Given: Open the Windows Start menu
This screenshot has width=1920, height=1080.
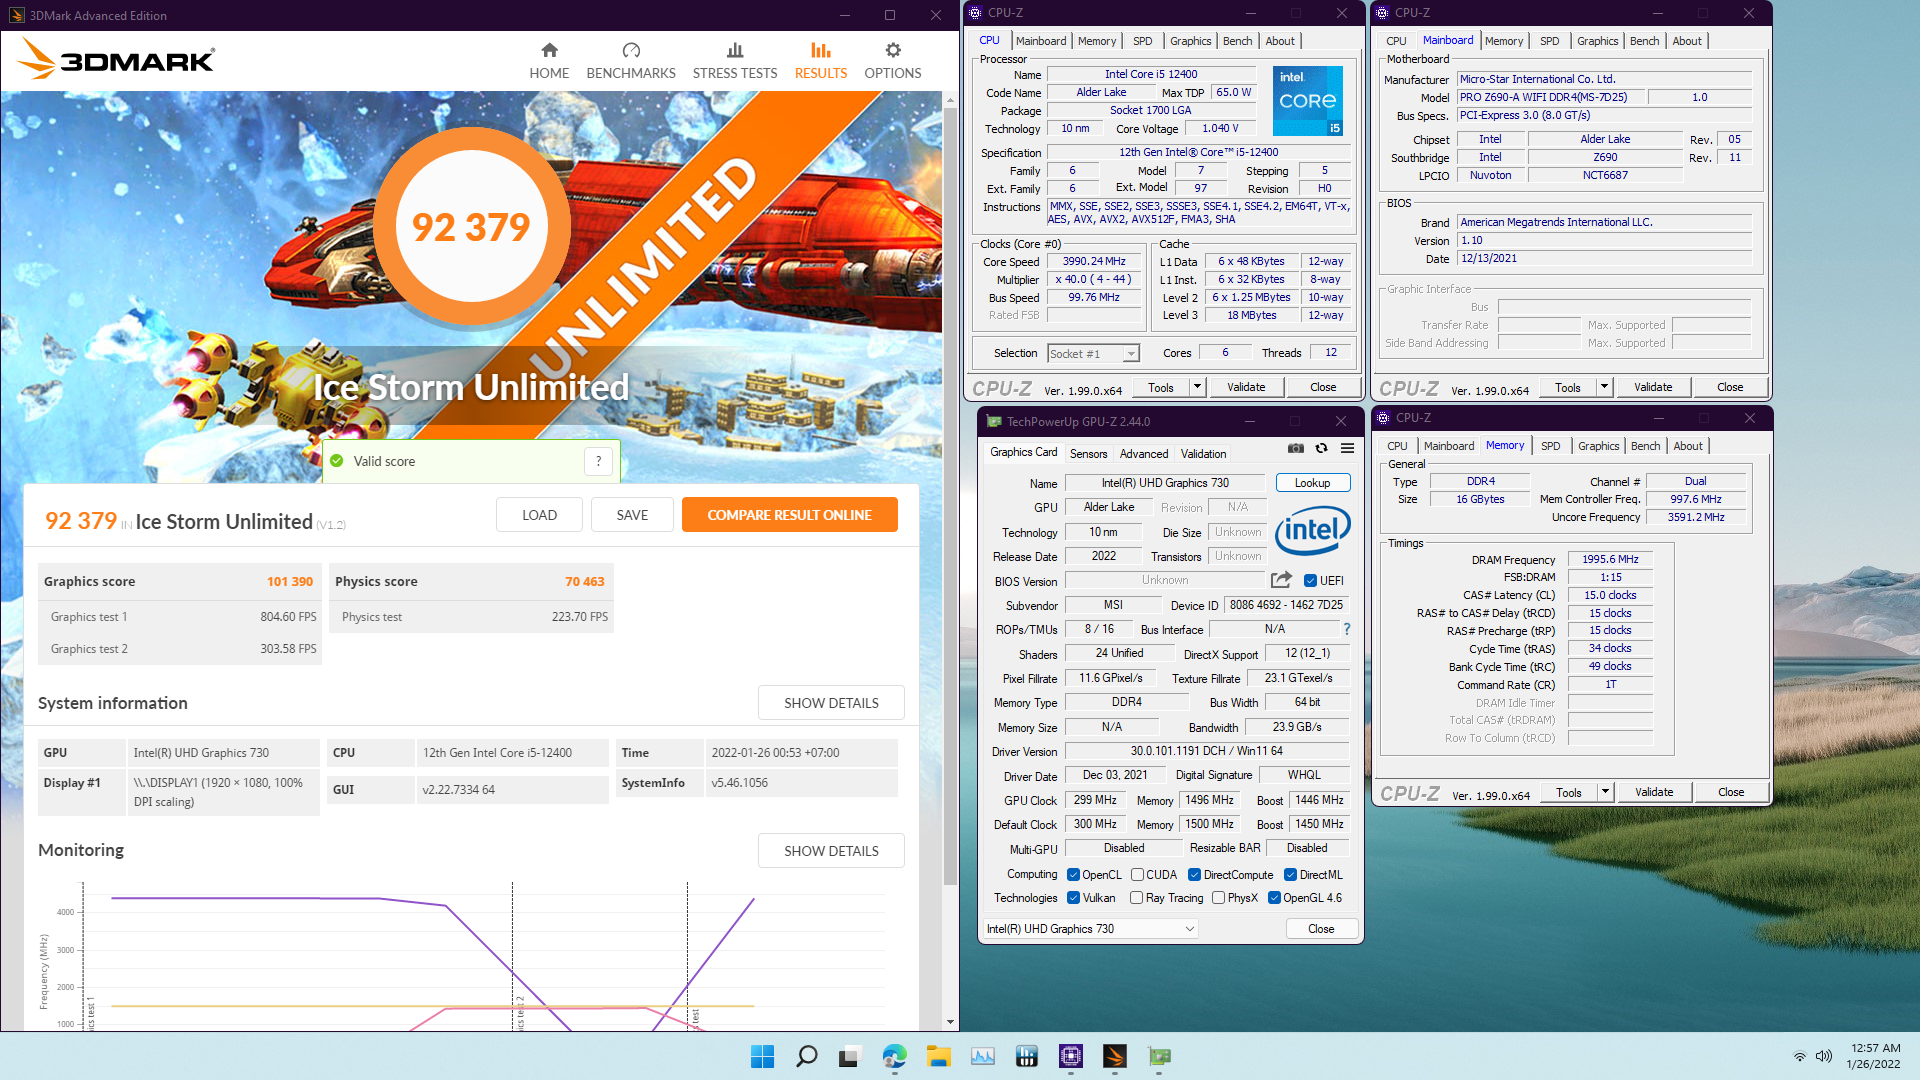Looking at the screenshot, I should point(762,1056).
